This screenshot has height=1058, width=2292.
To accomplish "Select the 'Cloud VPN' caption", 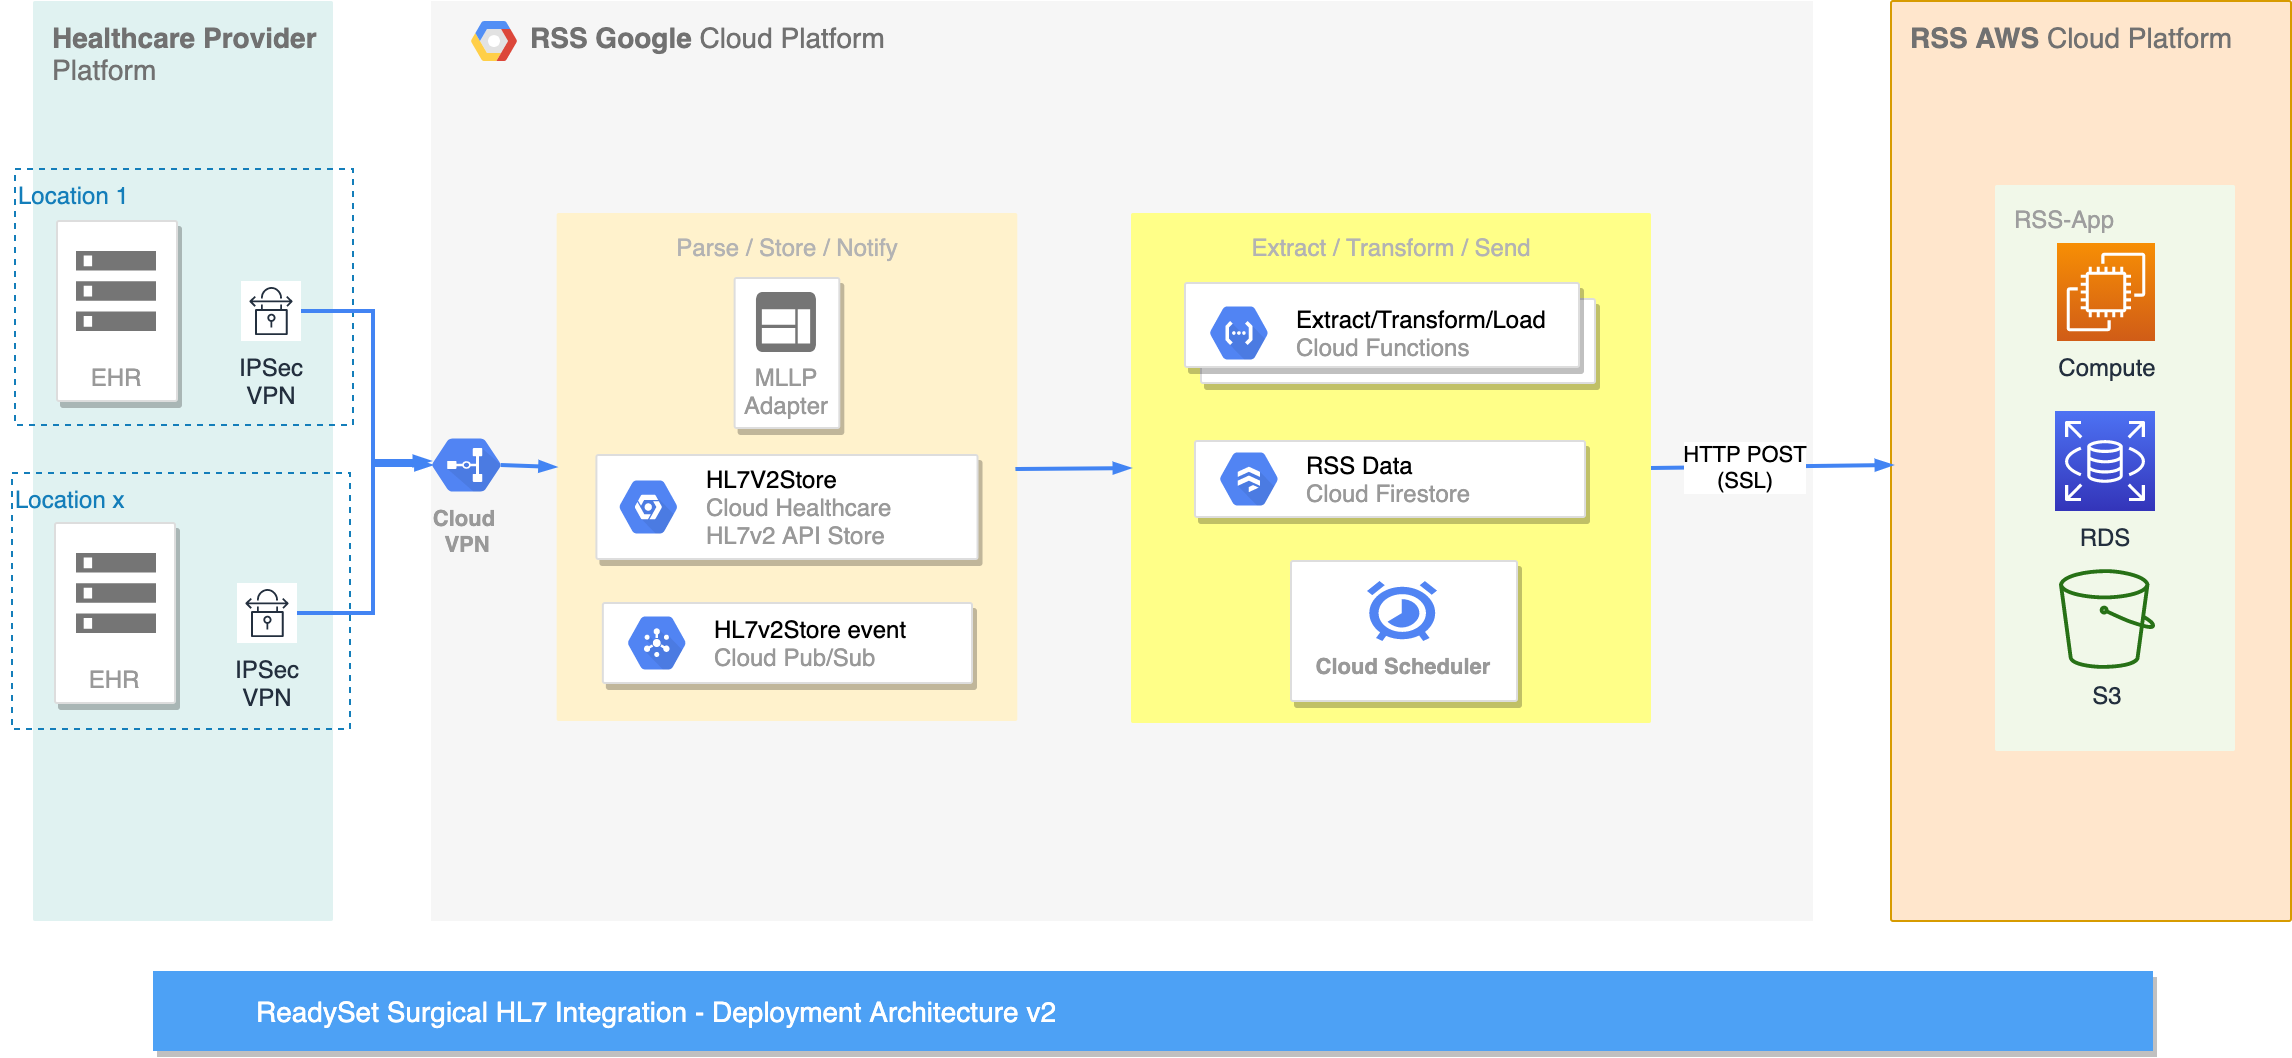I will coord(465,531).
